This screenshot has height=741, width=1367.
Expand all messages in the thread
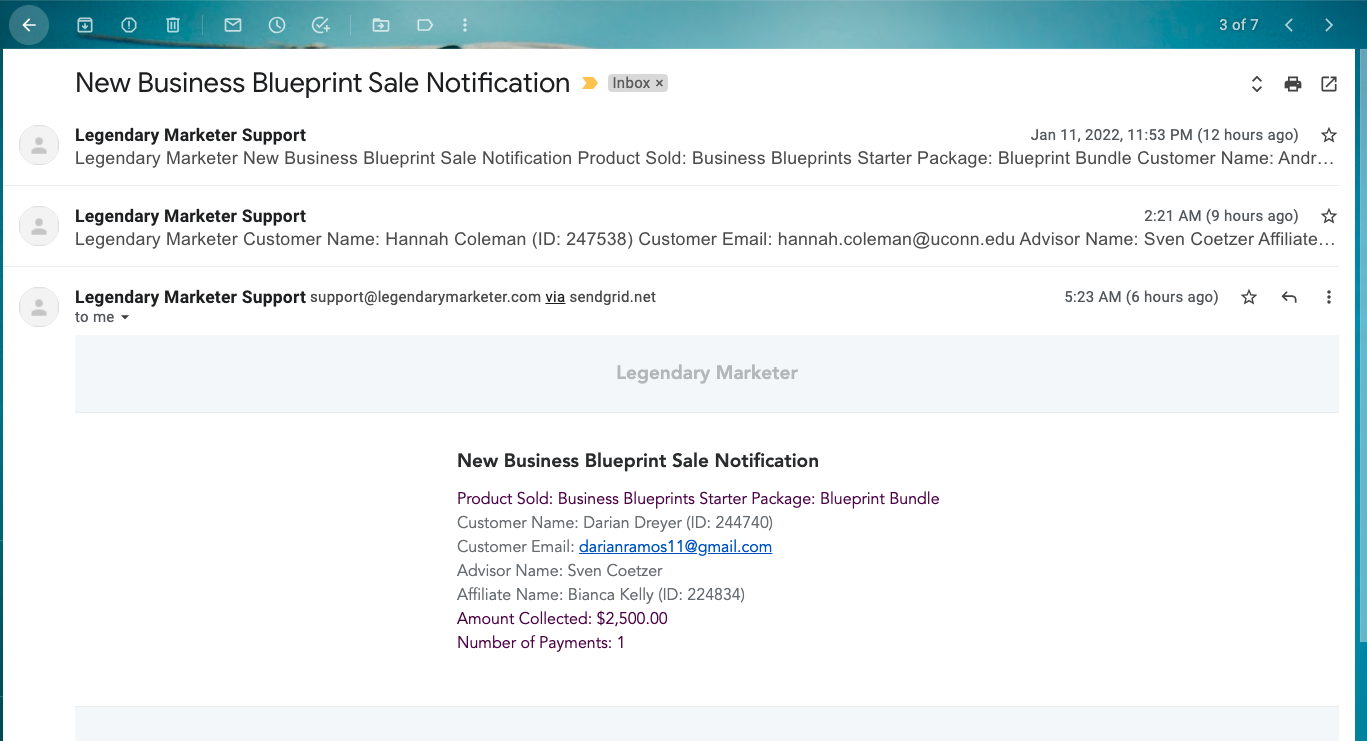coord(1256,84)
